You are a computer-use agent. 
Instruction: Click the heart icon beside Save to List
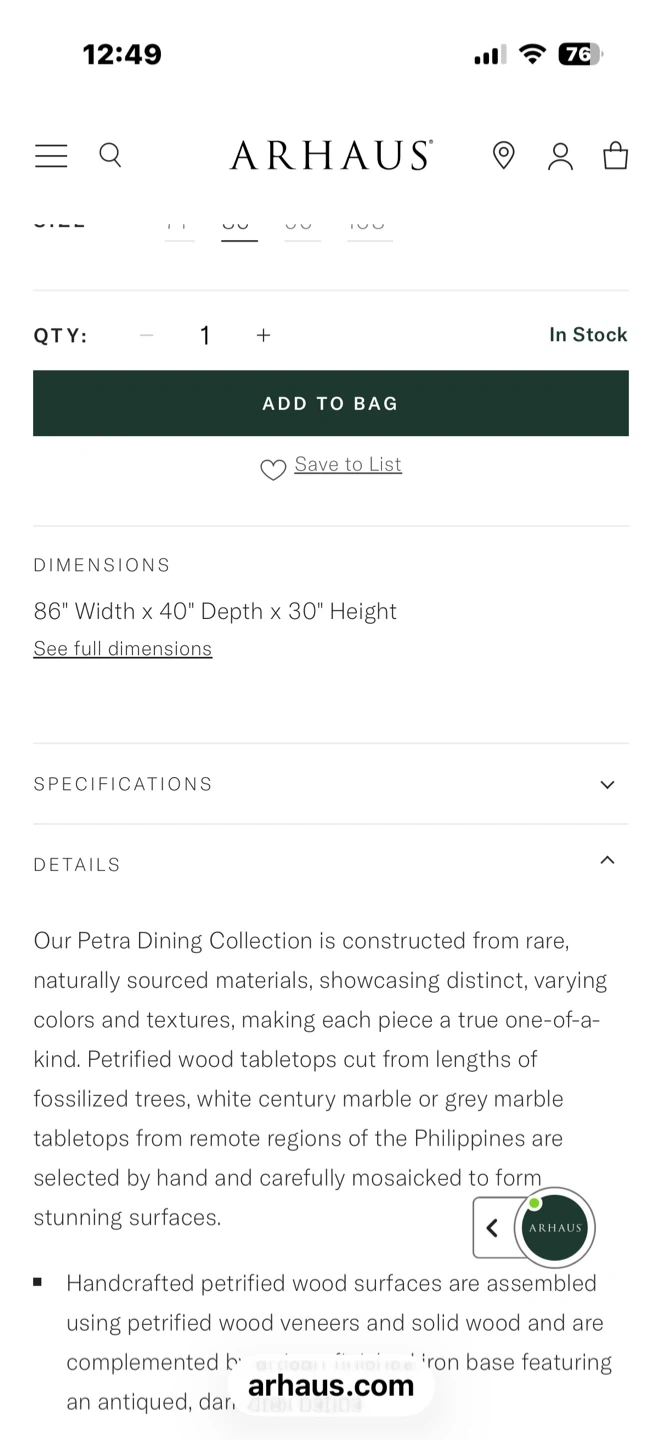[x=273, y=469]
